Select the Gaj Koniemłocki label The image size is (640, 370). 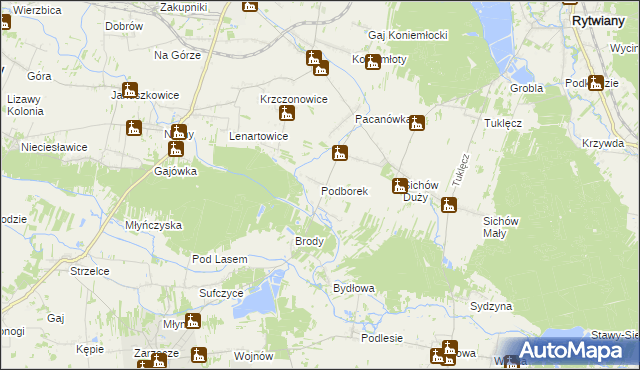coord(408,35)
